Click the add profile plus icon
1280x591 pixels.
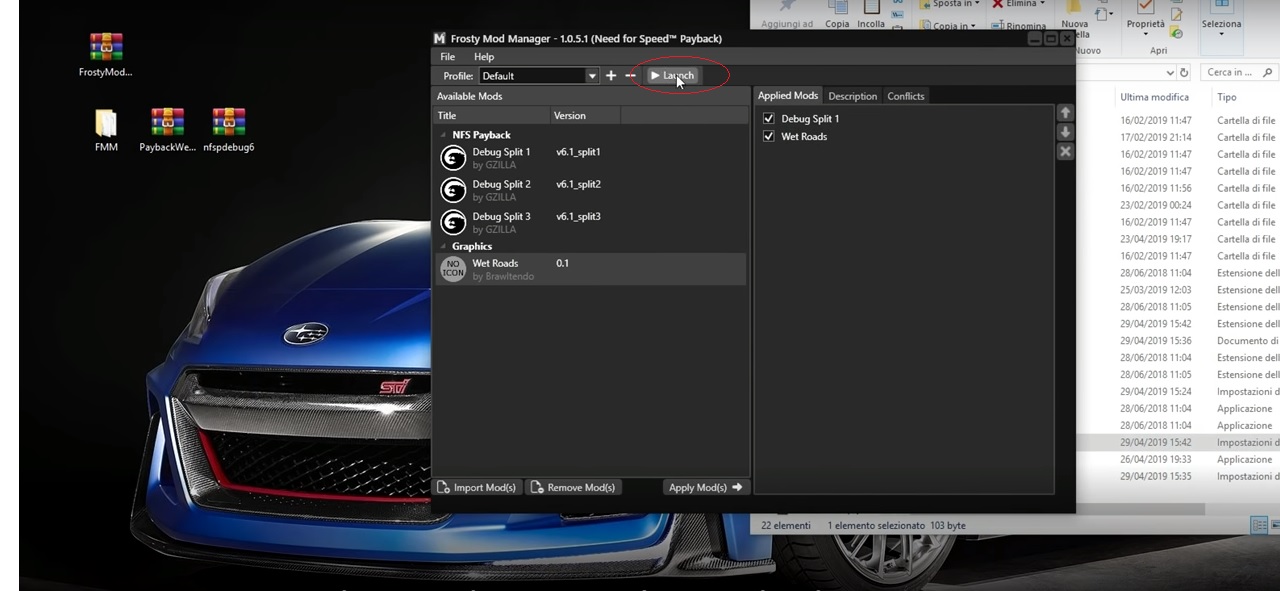611,76
